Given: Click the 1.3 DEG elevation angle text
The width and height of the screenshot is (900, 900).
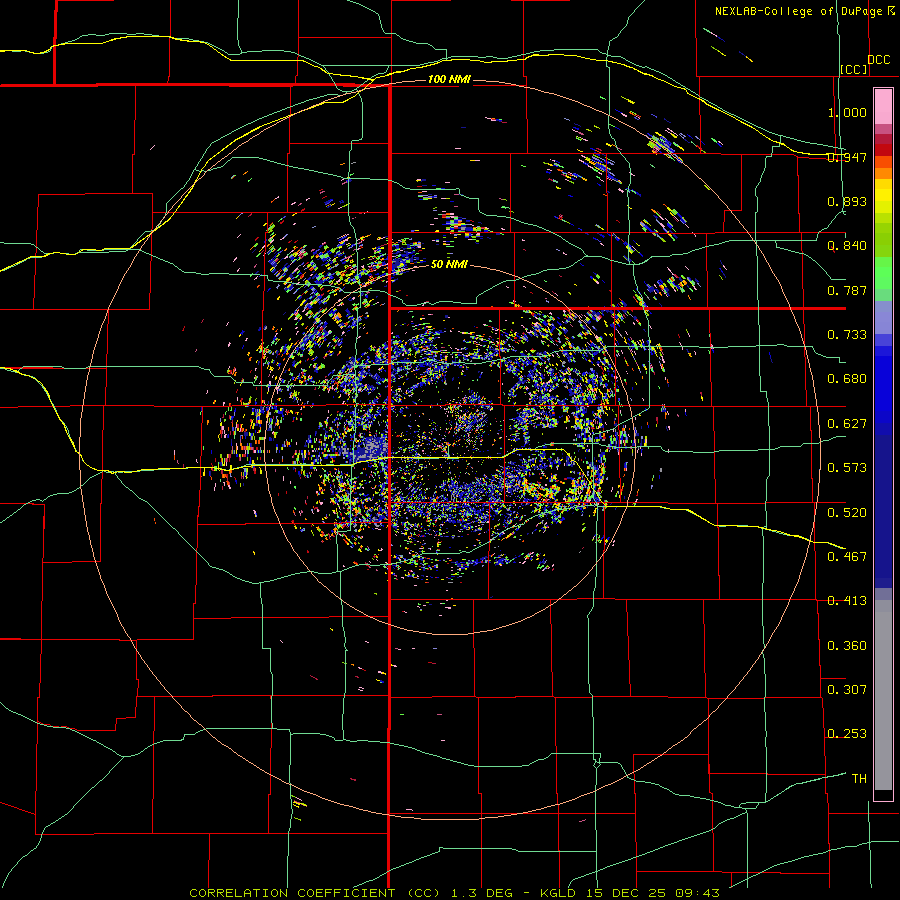Looking at the screenshot, I should click(x=482, y=893).
